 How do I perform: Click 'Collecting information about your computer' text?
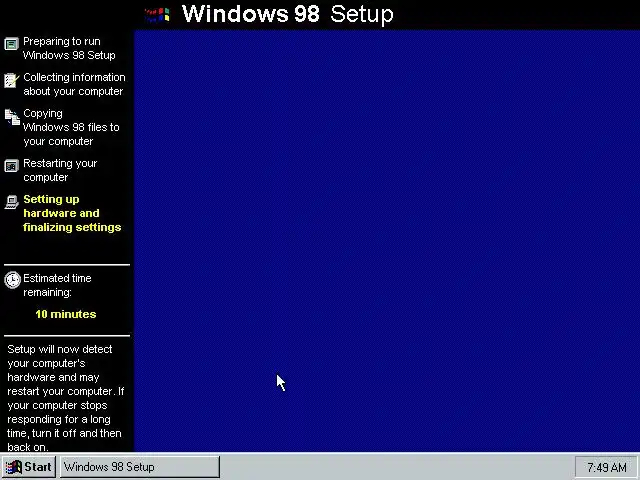click(x=74, y=84)
